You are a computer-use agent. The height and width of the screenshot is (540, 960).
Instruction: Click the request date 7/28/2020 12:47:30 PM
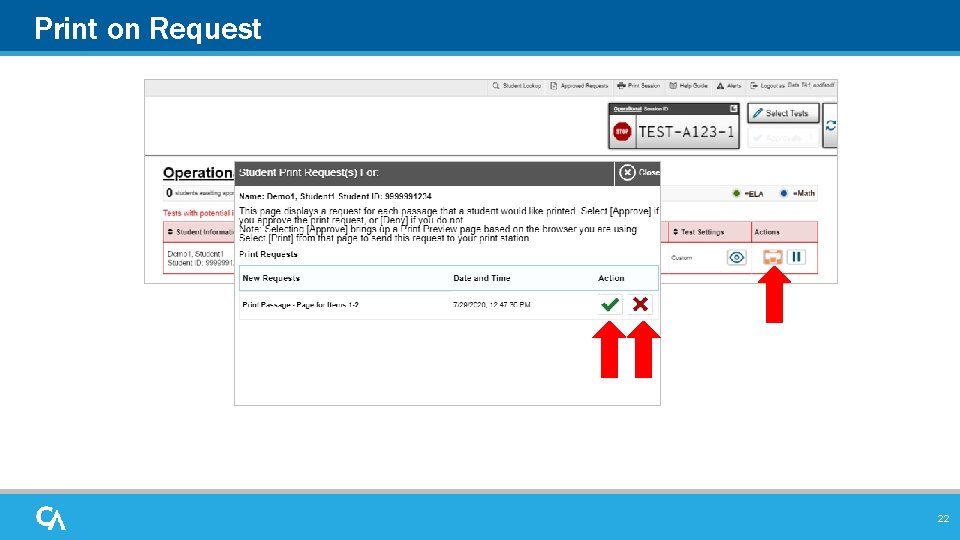[492, 305]
